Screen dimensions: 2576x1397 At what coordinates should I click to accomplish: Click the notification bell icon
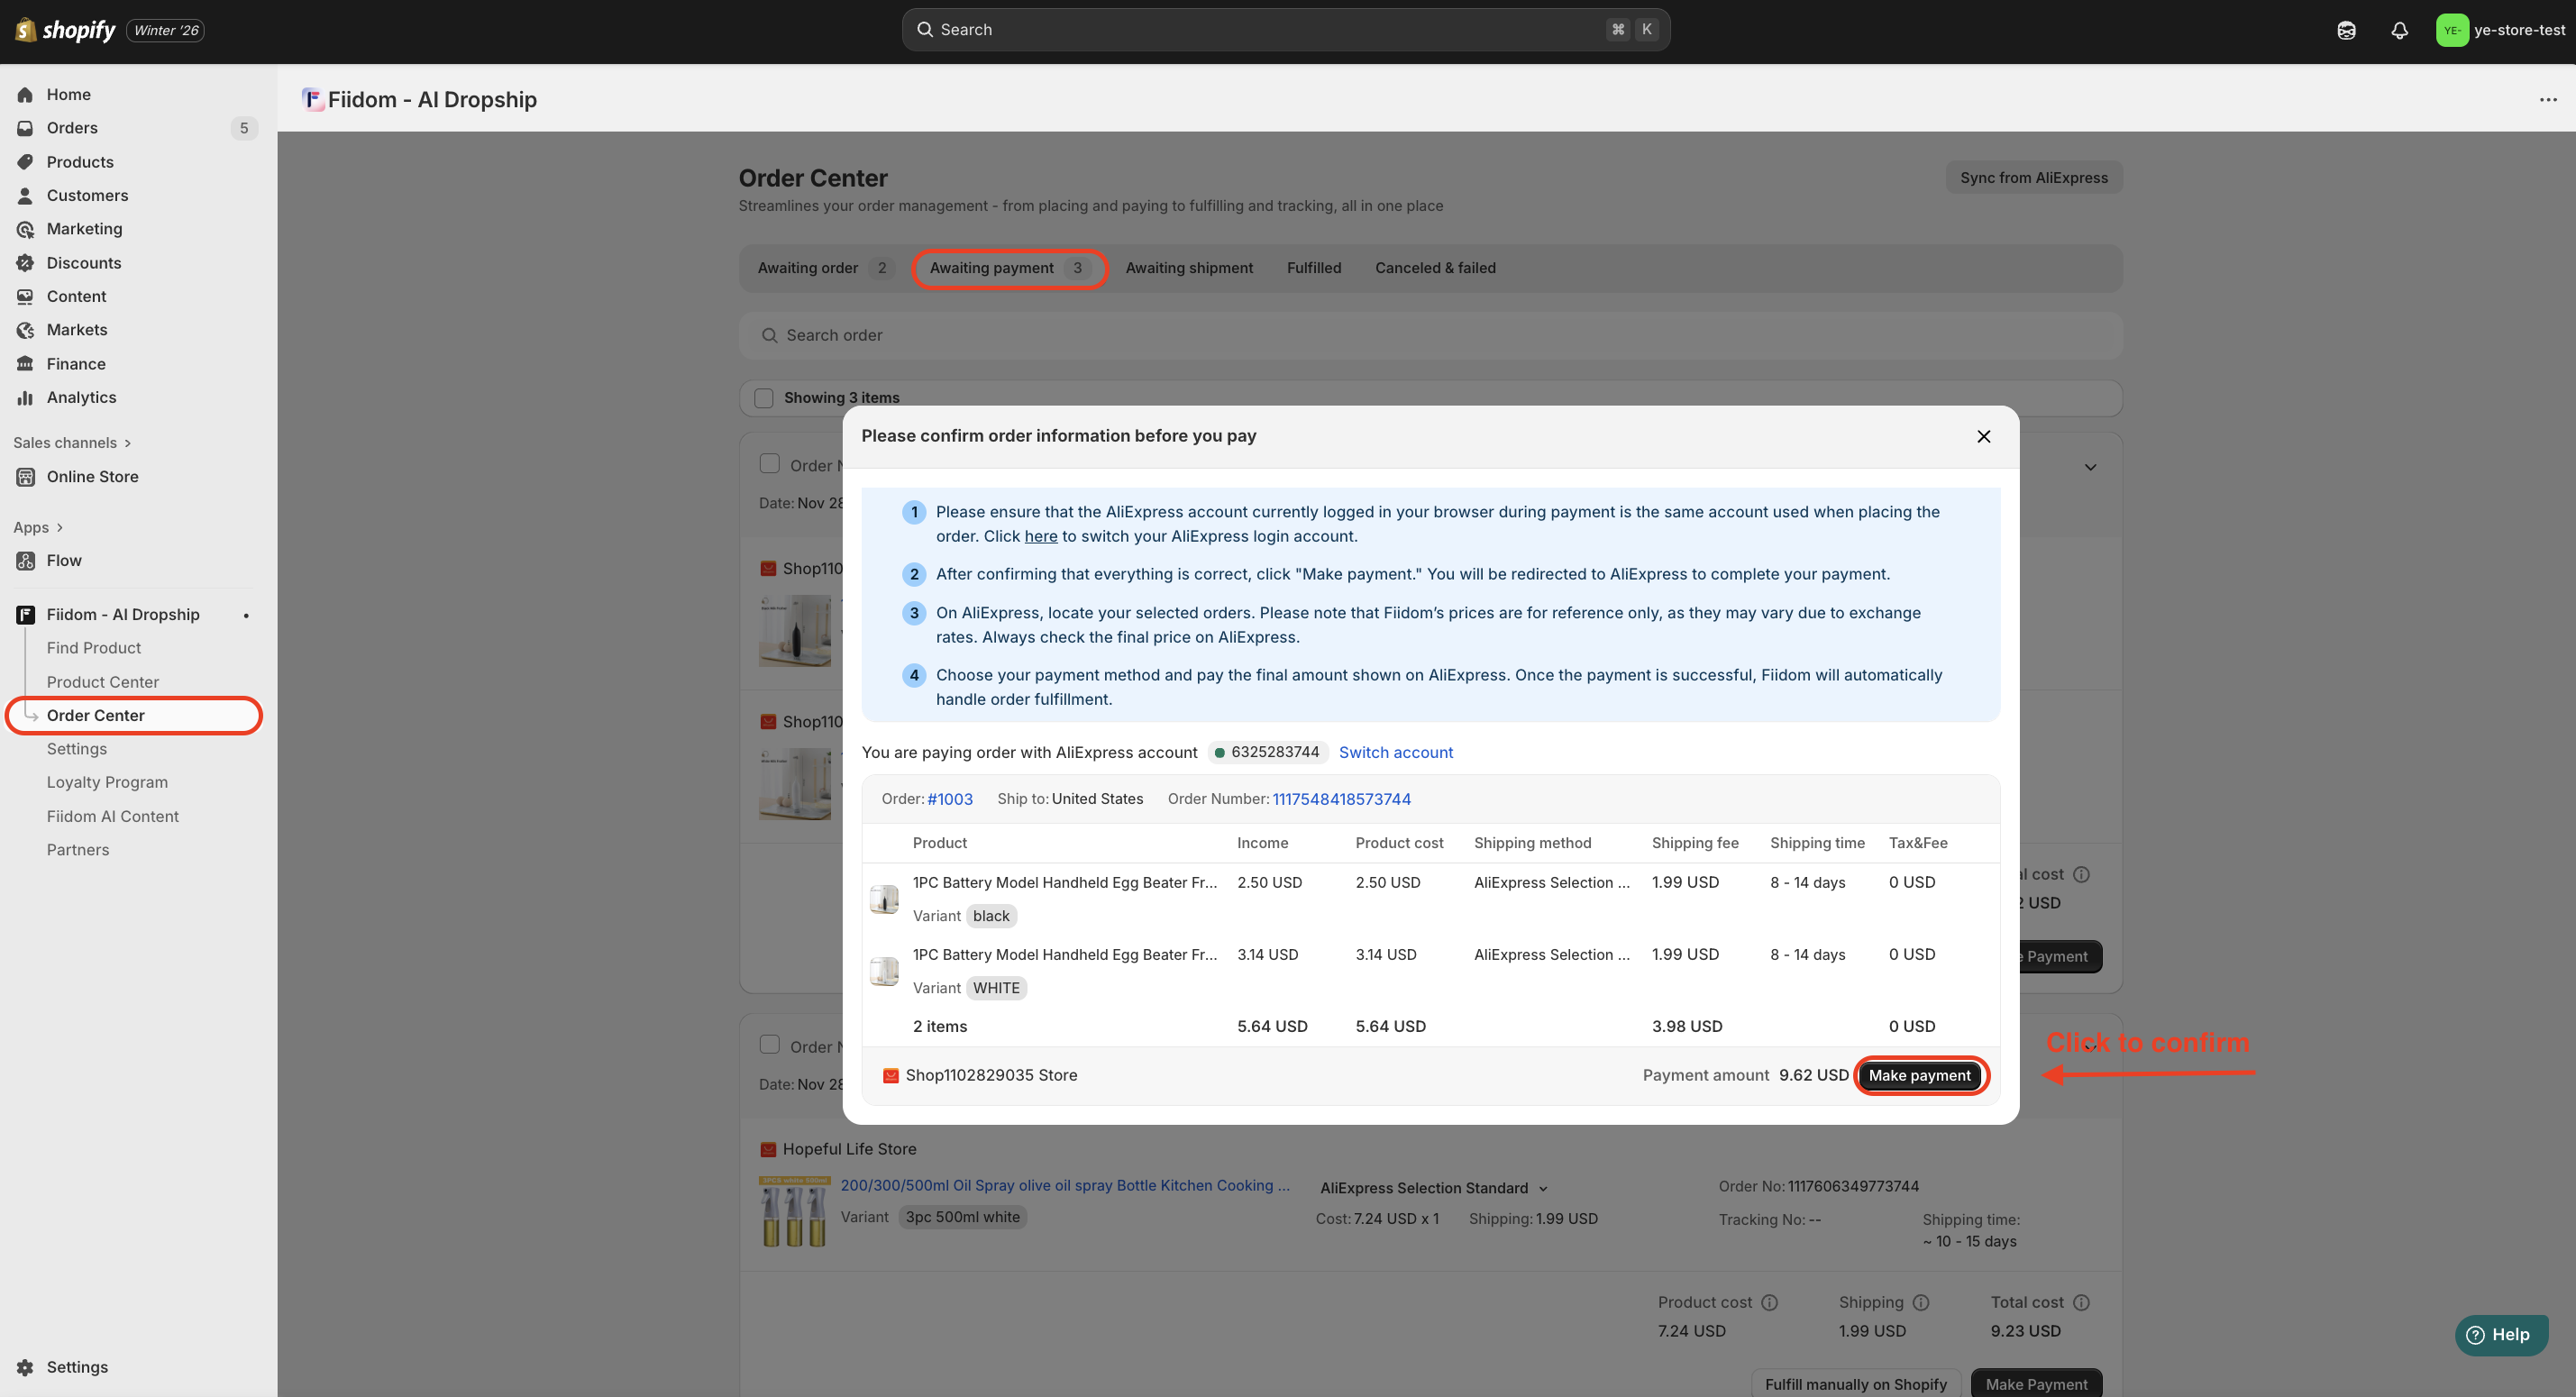pyautogui.click(x=2399, y=30)
